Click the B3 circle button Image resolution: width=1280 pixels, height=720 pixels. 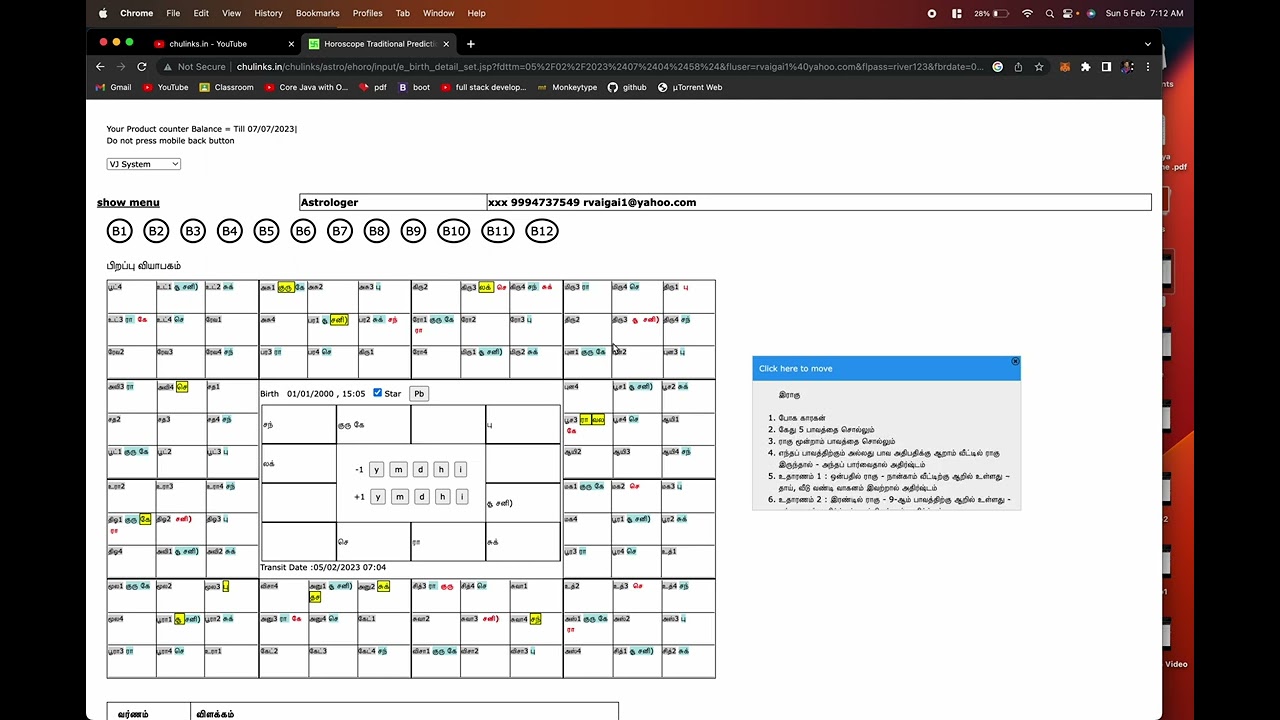click(x=193, y=231)
